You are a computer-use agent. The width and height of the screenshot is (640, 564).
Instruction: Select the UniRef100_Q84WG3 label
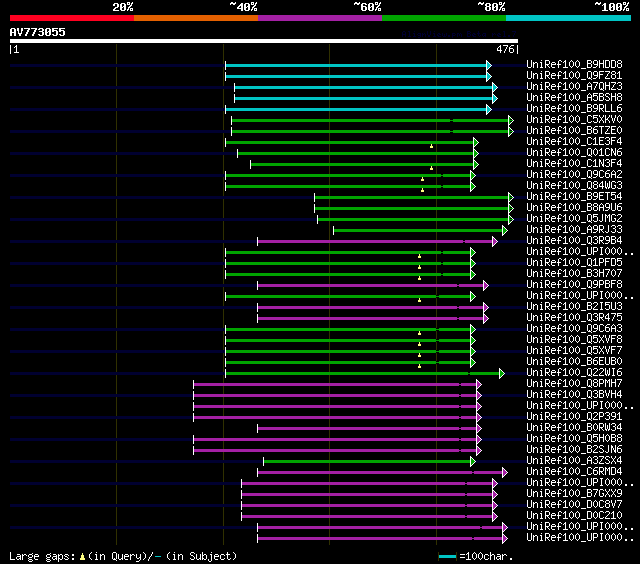574,186
